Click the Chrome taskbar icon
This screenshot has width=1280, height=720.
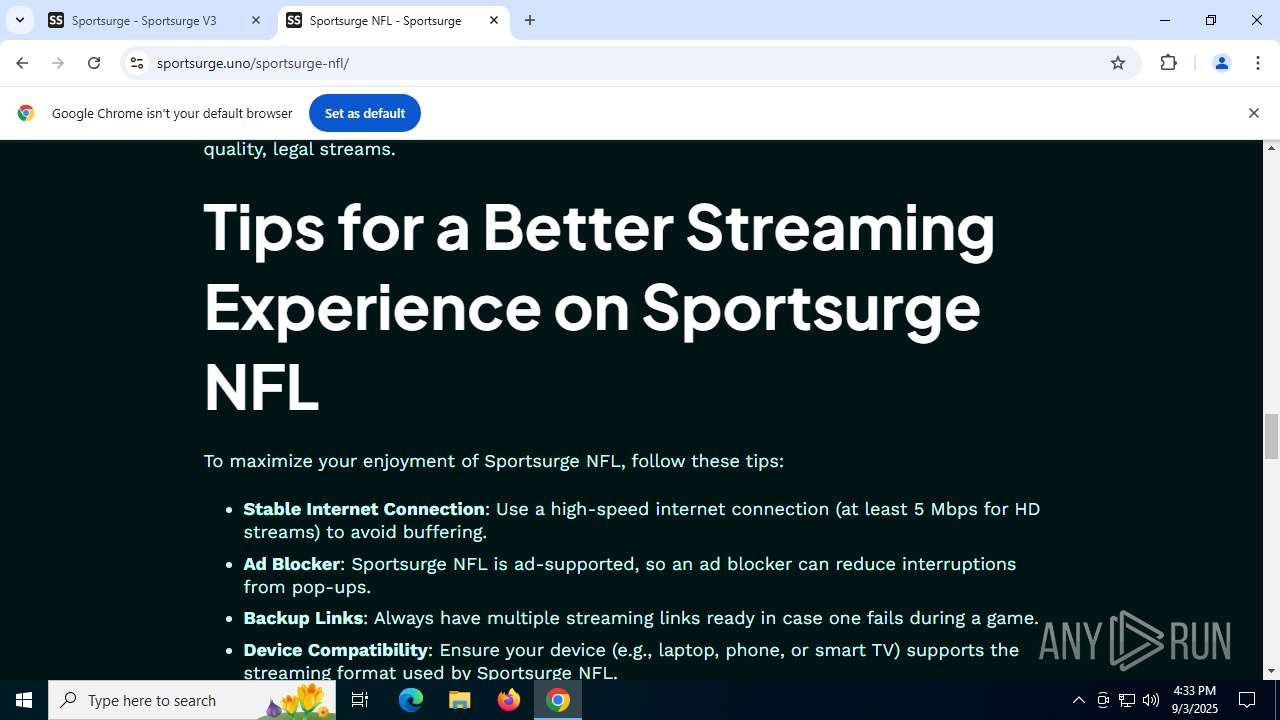tap(558, 700)
